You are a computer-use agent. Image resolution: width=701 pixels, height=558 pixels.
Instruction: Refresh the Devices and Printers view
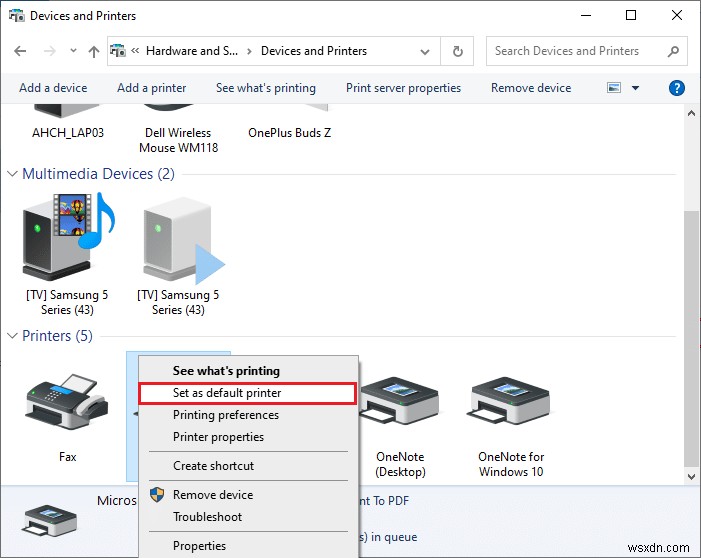[x=457, y=51]
